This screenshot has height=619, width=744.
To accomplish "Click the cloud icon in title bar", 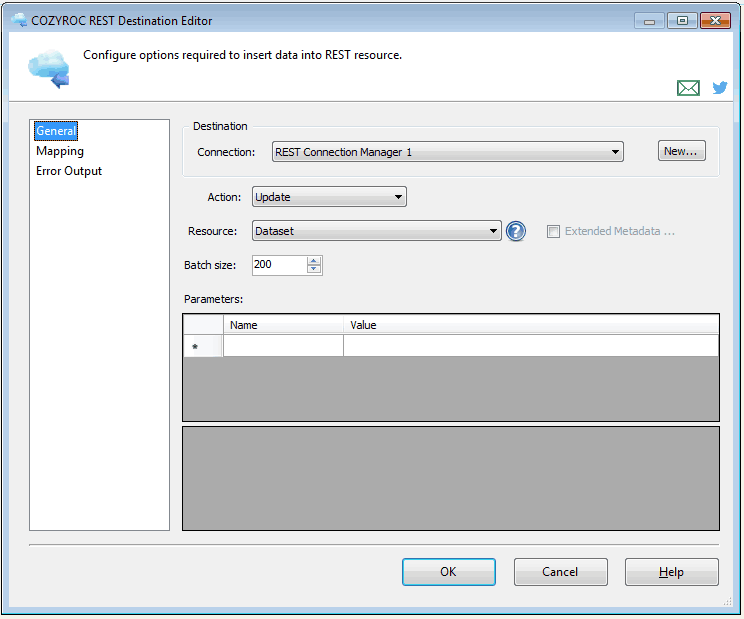I will click(19, 20).
